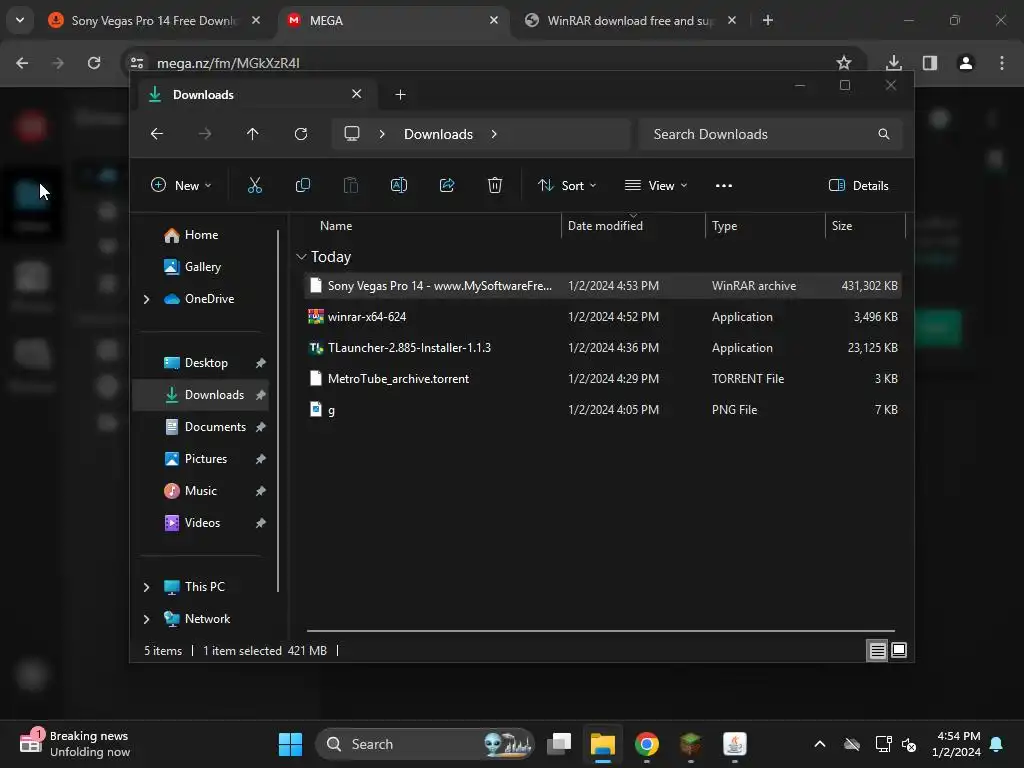Open Chrome profile avatar icon
The height and width of the screenshot is (768, 1024).
[x=966, y=63]
